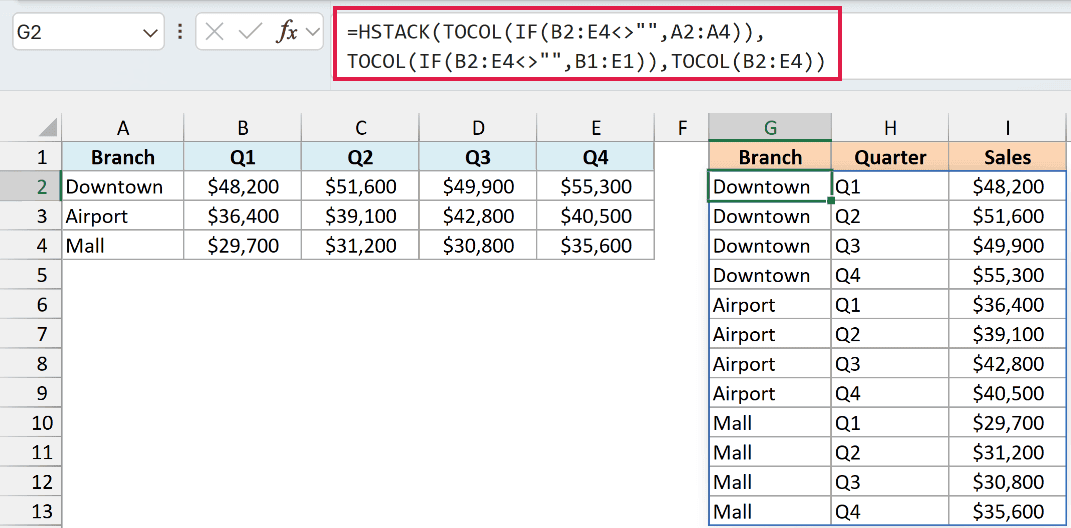Viewport: 1071px width, 528px height.
Task: Click cell C3 with $39,100
Action: (361, 216)
